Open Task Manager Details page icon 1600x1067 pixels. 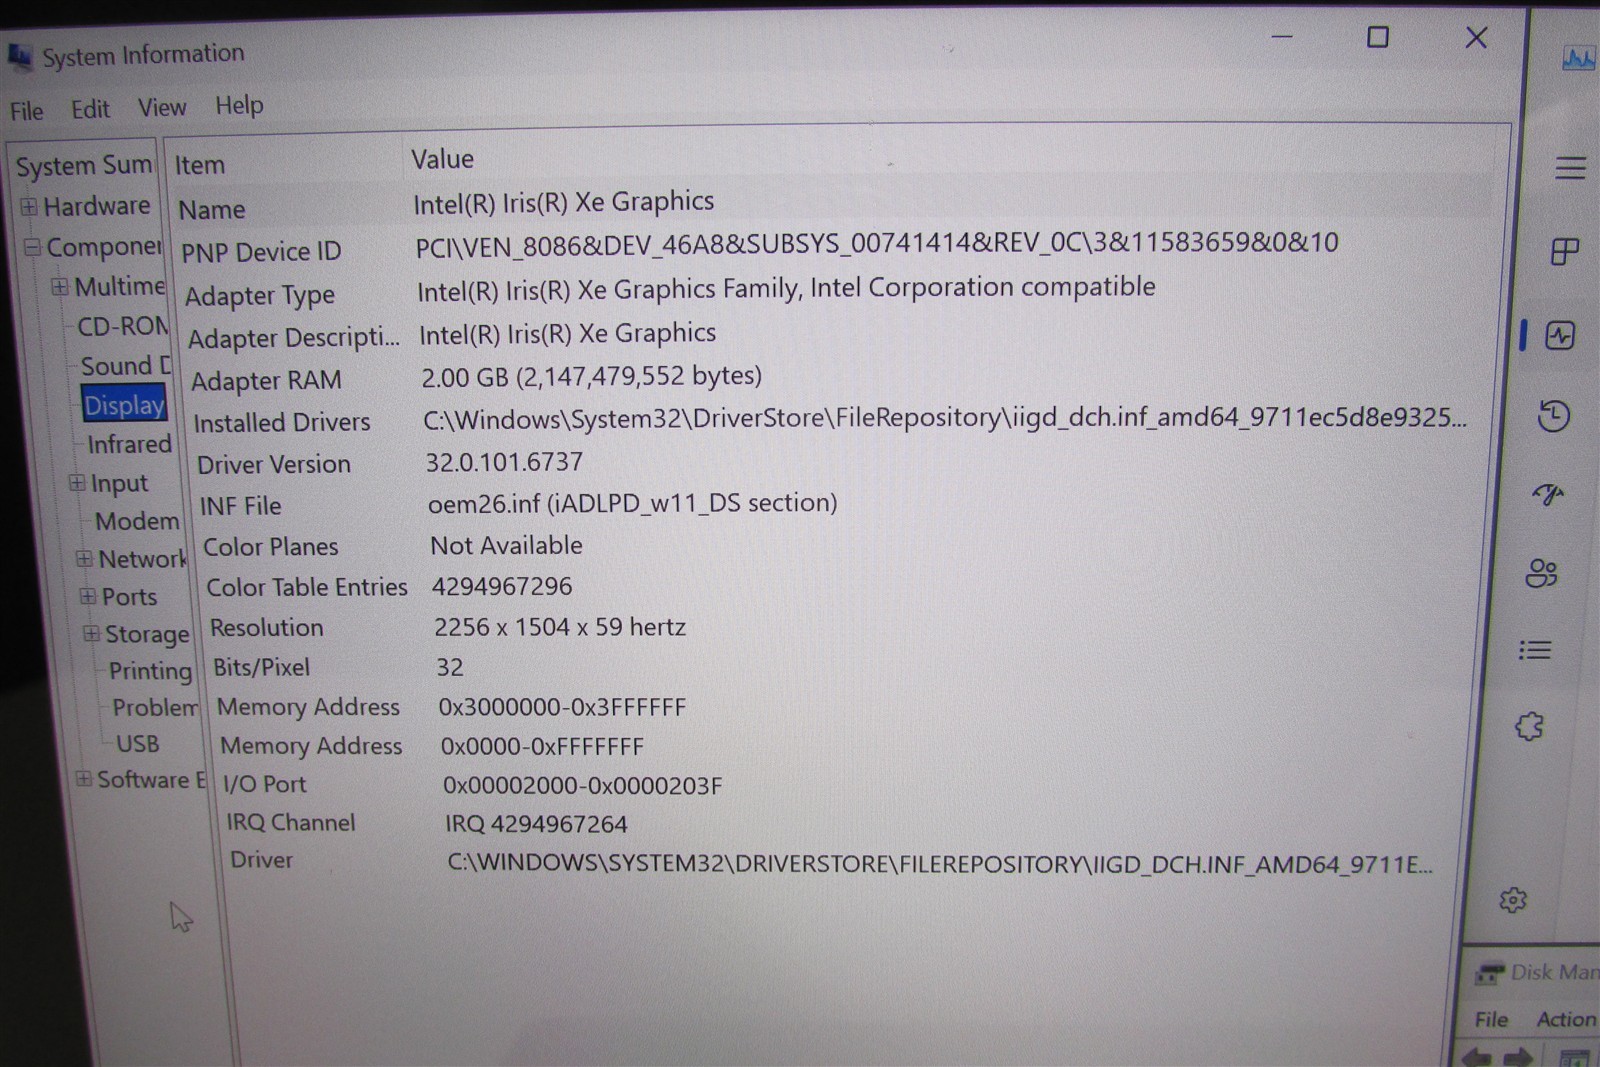[x=1535, y=650]
